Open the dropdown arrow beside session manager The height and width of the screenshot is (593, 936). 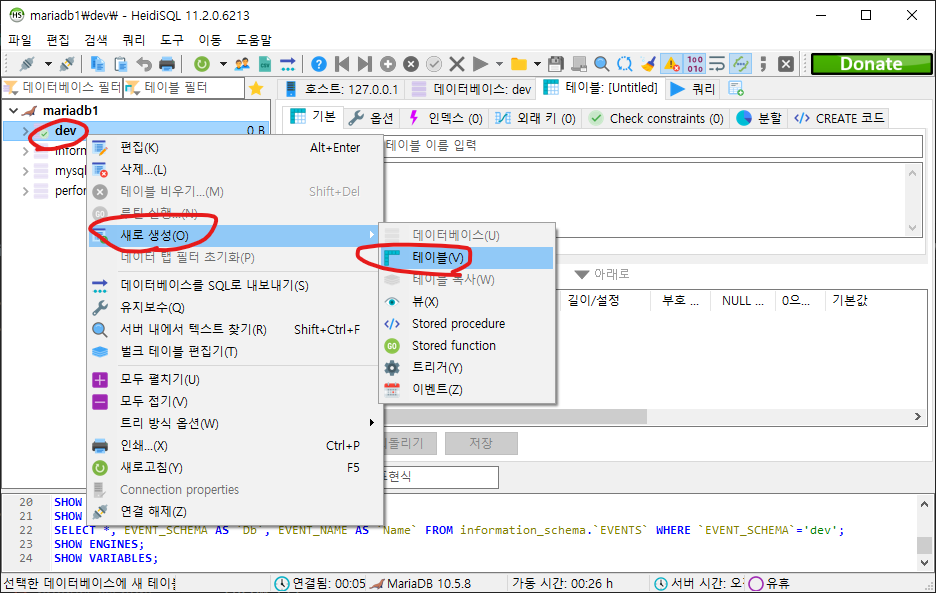pos(48,63)
